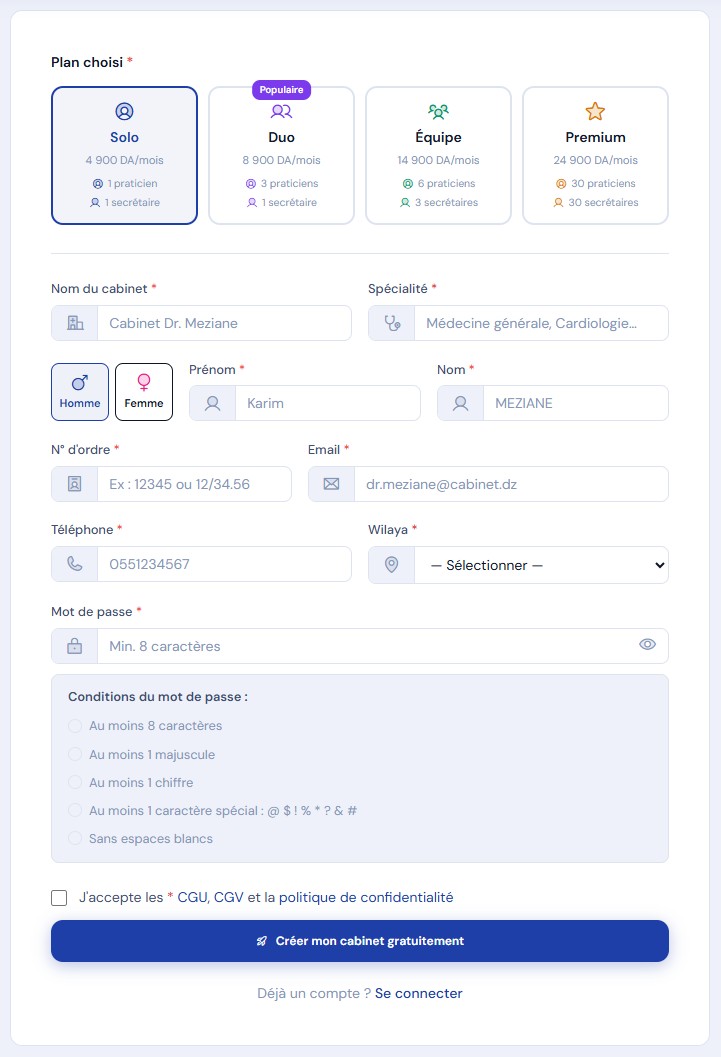721x1057 pixels.
Task: Click secretary icon beside '30 secrétaires'
Action: [558, 202]
